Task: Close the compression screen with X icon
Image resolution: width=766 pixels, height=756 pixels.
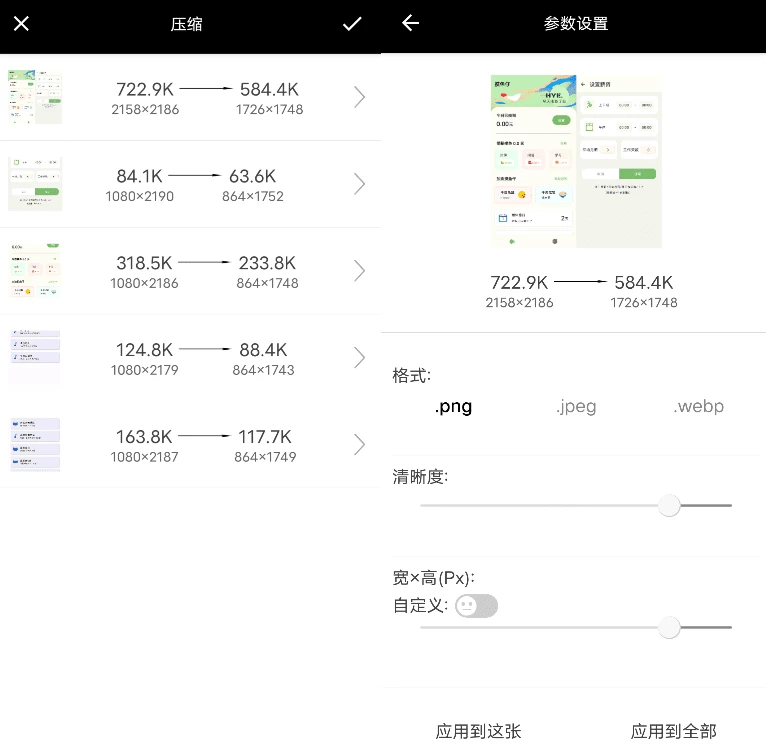Action: point(21,24)
